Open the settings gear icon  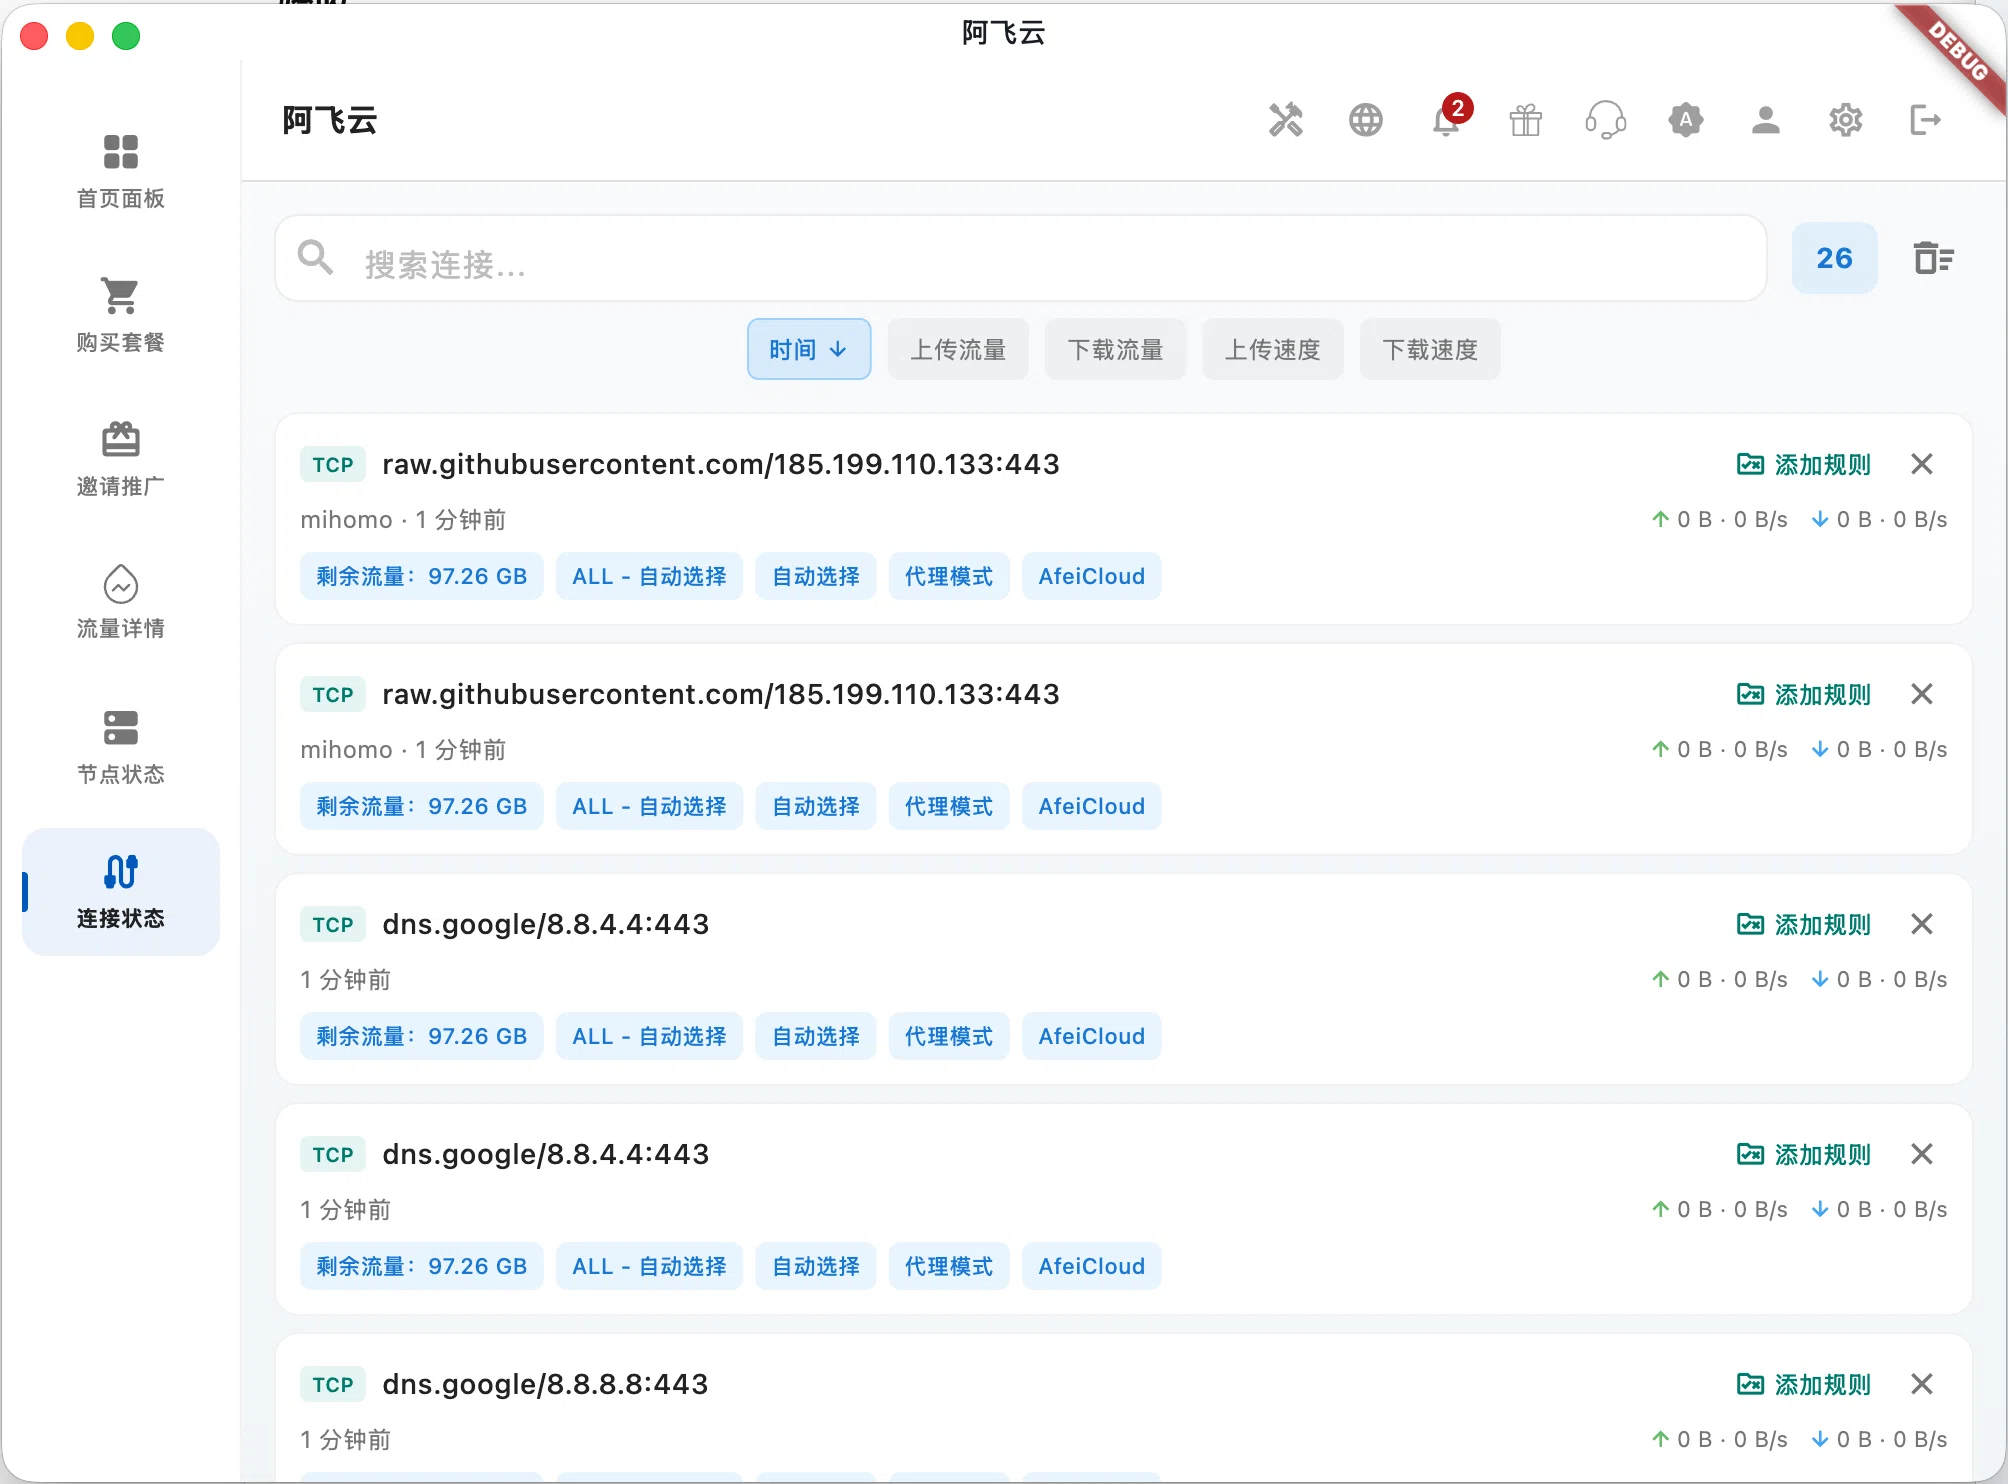[1846, 120]
